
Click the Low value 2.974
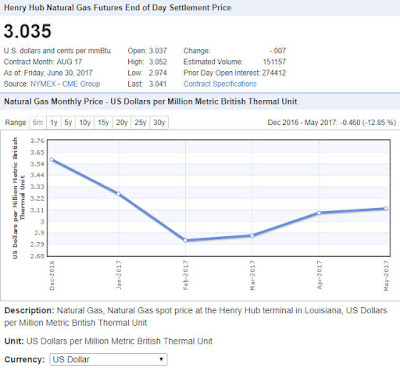(x=158, y=73)
